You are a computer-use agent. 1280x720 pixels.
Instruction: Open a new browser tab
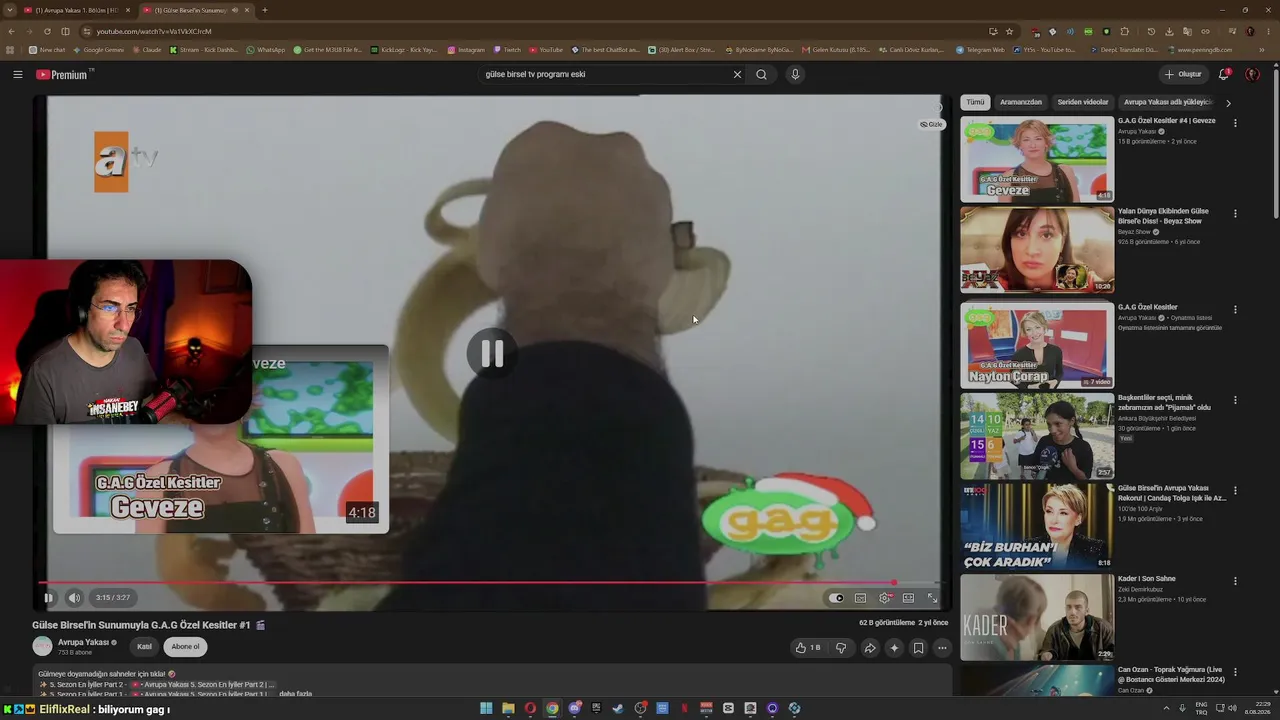tap(264, 10)
